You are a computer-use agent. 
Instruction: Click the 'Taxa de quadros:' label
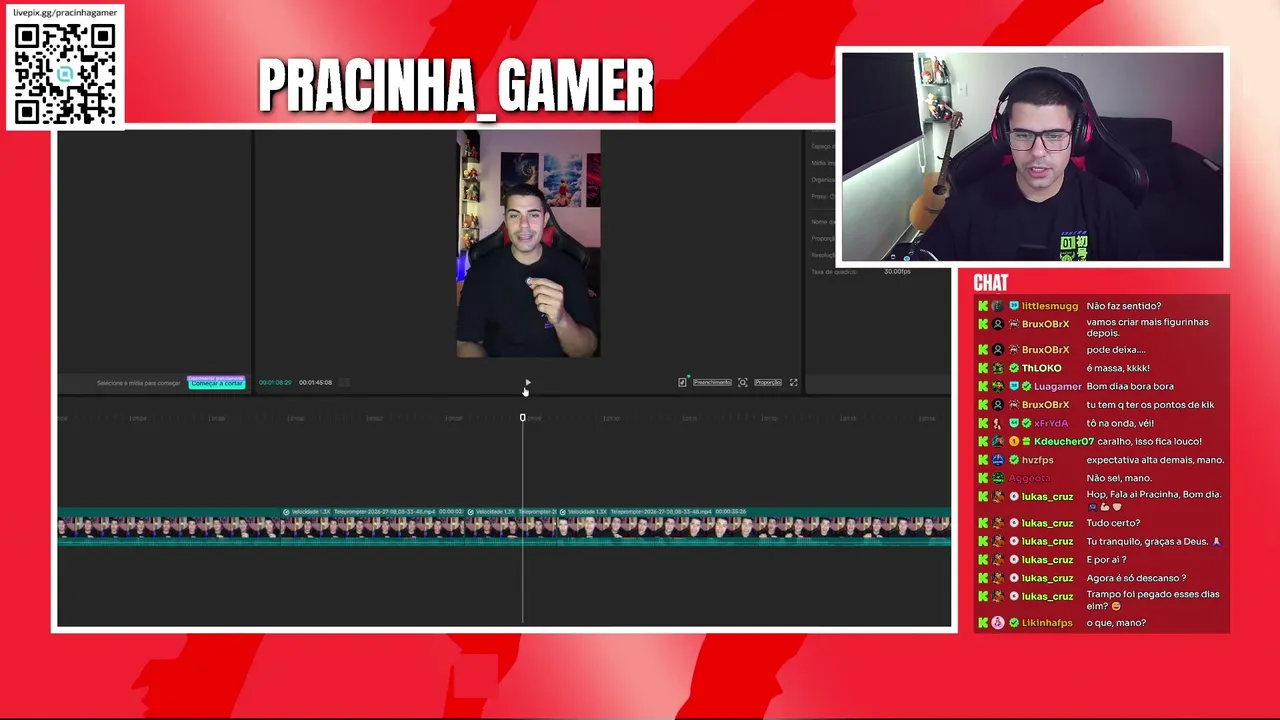coord(832,271)
